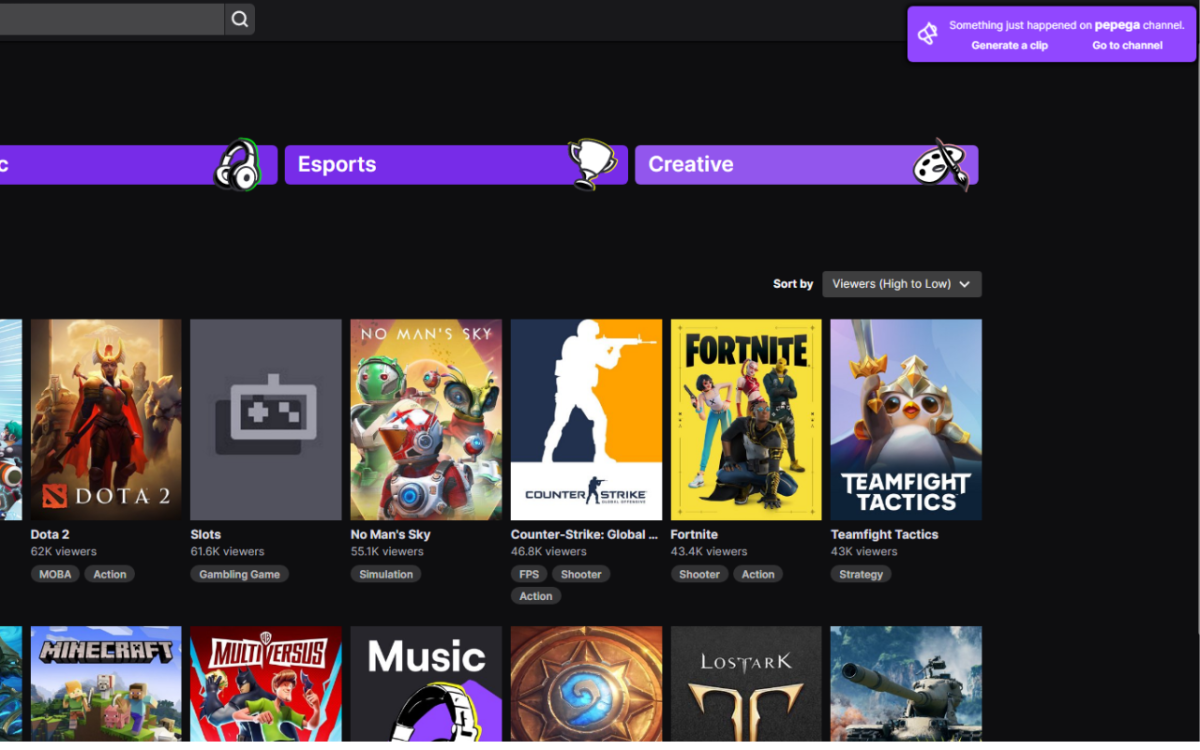Click the Simulation tag under No Man's Sky
The width and height of the screenshot is (1200, 750).
tap(386, 574)
